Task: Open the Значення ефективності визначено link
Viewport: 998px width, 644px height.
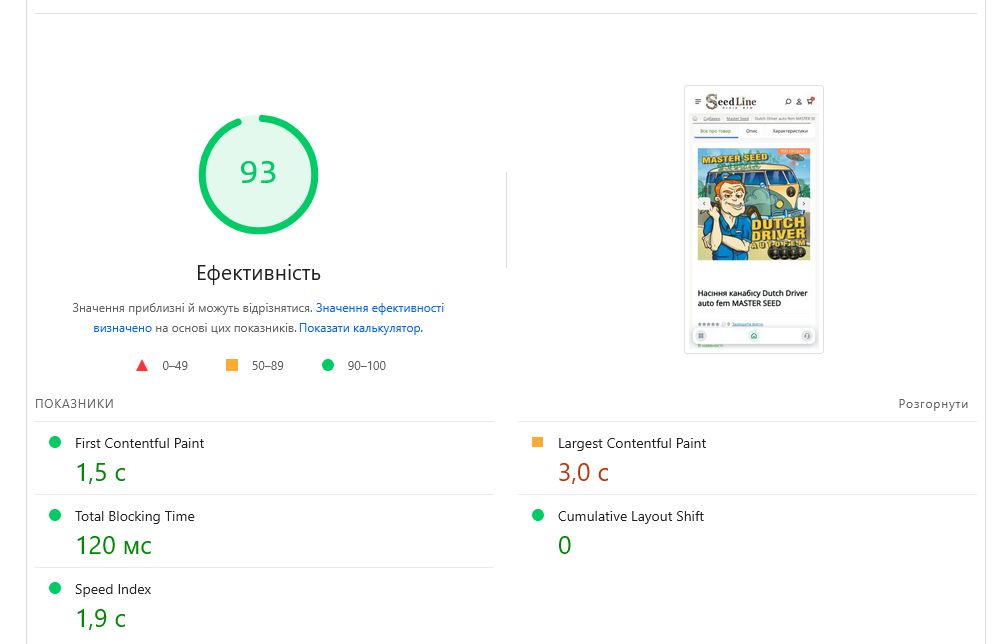Action: [379, 309]
